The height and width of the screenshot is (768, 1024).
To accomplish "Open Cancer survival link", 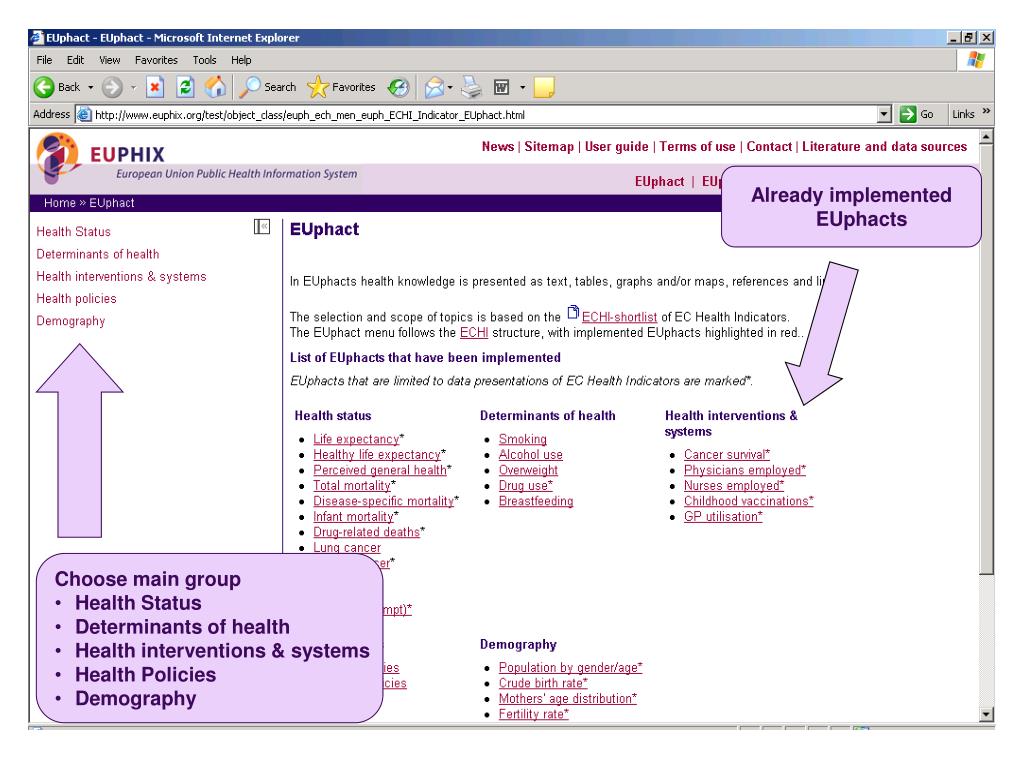I will [727, 455].
